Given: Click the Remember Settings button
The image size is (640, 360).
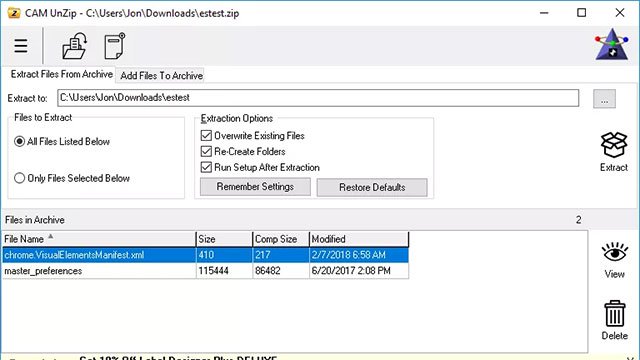Looking at the screenshot, I should coord(255,187).
